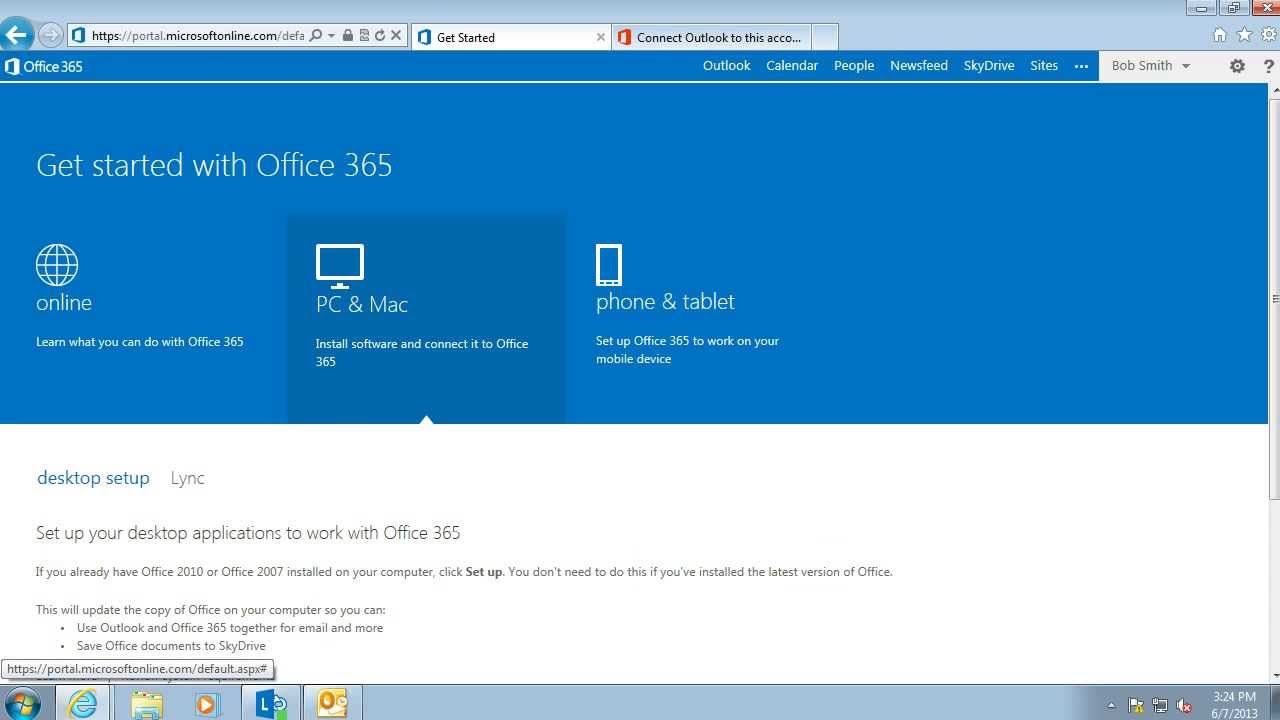Open Lync from the taskbar
Image resolution: width=1280 pixels, height=720 pixels.
click(x=270, y=703)
